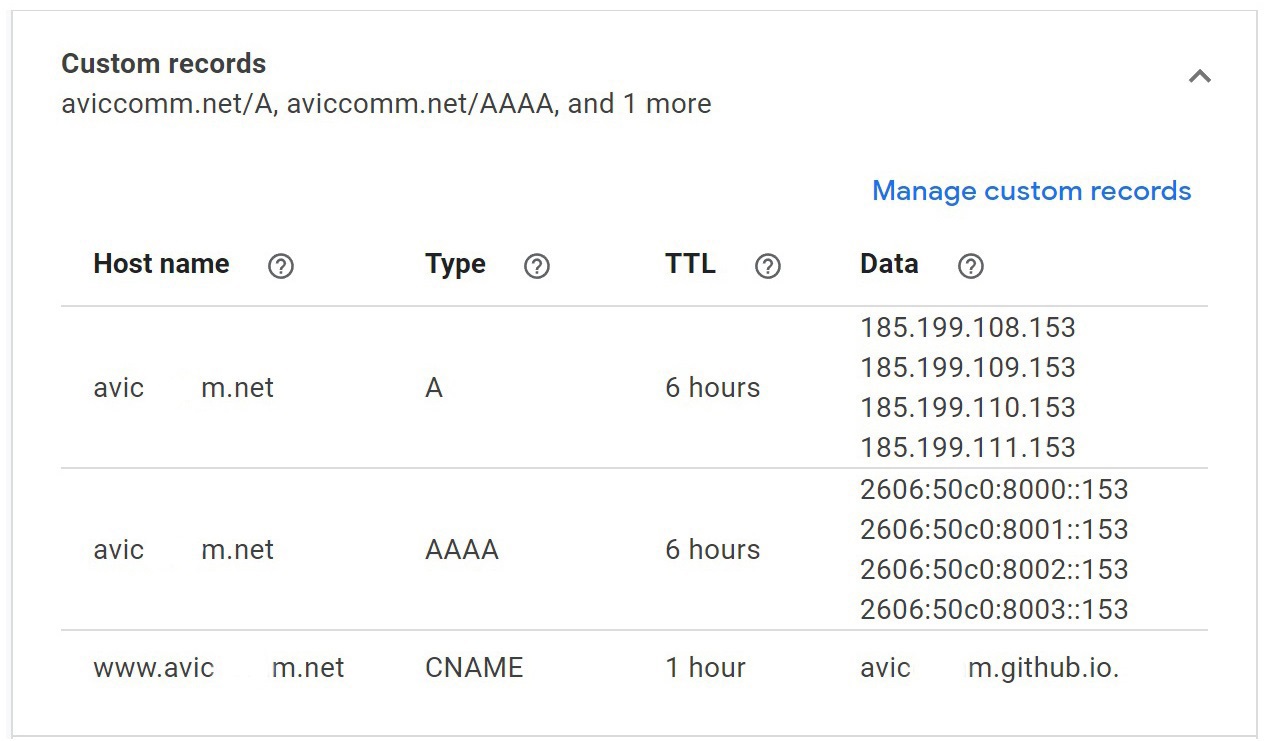Click the 1 hour TTL value
Screen dimensions: 1264x741
pyautogui.click(x=705, y=668)
